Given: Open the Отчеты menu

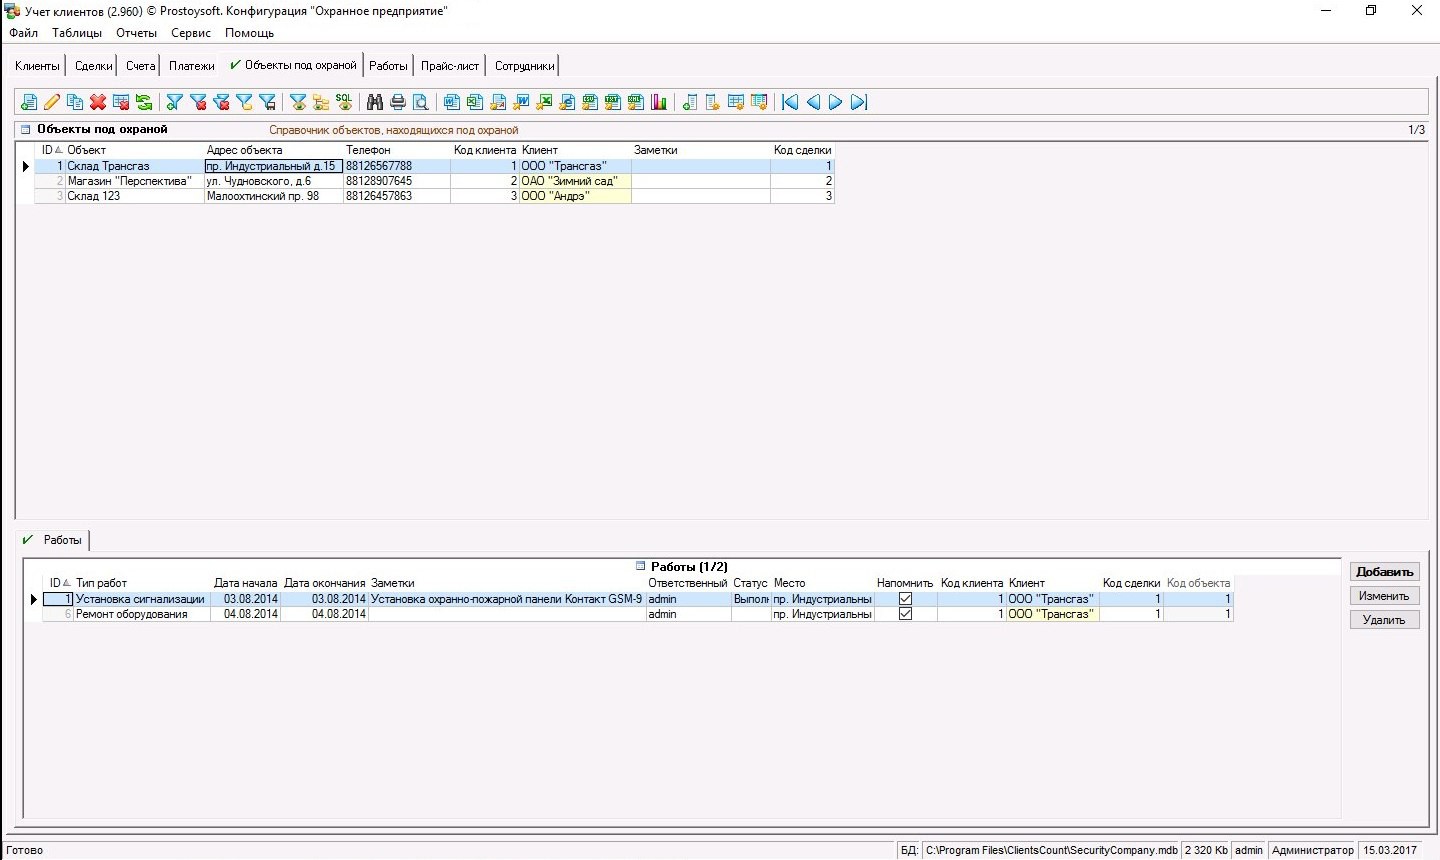Looking at the screenshot, I should click(136, 33).
